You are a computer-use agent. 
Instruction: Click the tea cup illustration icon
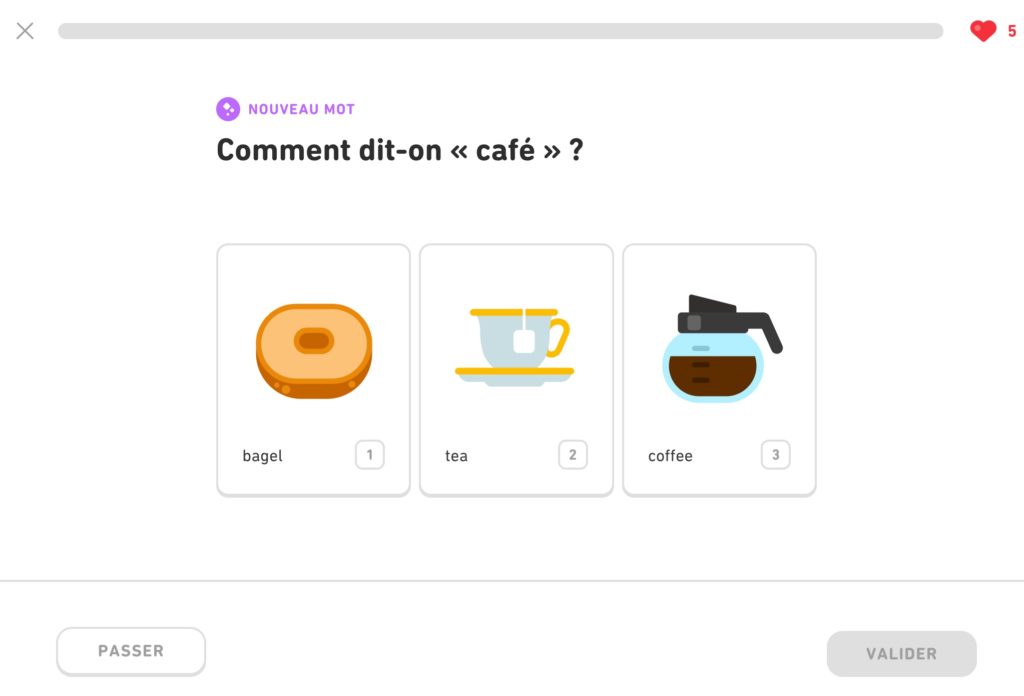tap(516, 345)
